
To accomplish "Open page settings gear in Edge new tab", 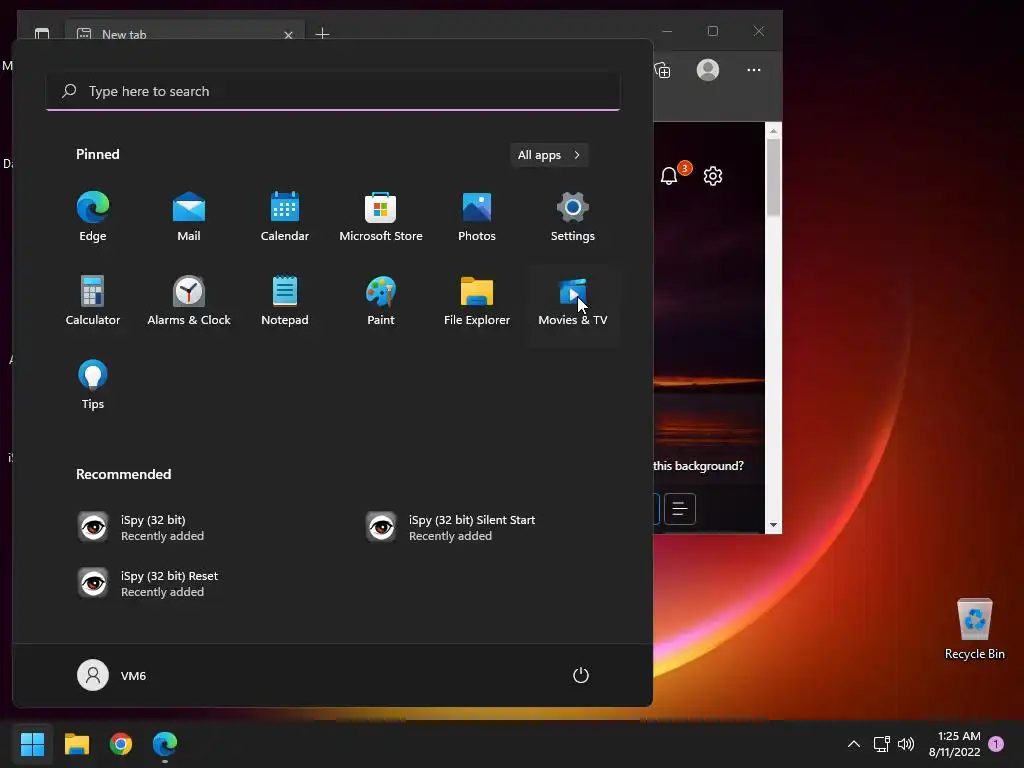I will 713,176.
